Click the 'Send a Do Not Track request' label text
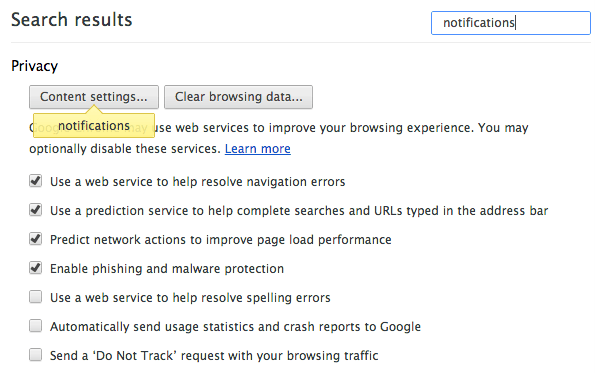This screenshot has height=373, width=595. (x=214, y=356)
